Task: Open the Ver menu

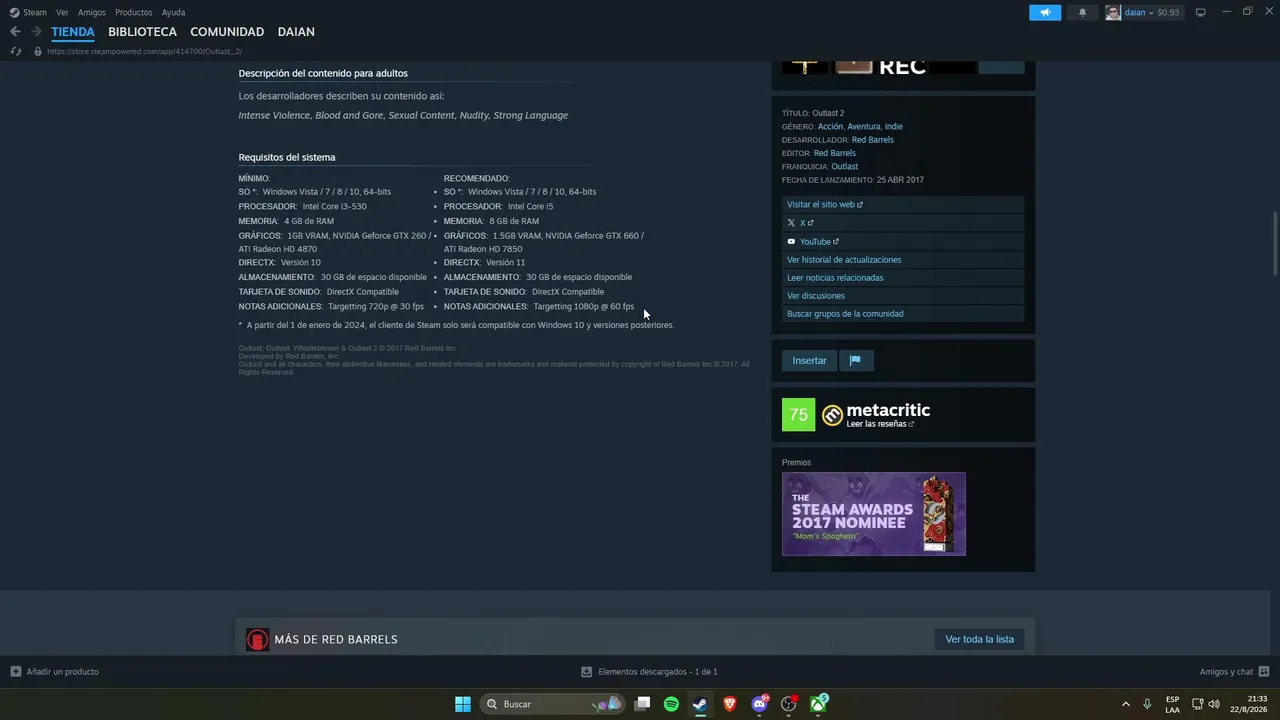Action: [62, 13]
